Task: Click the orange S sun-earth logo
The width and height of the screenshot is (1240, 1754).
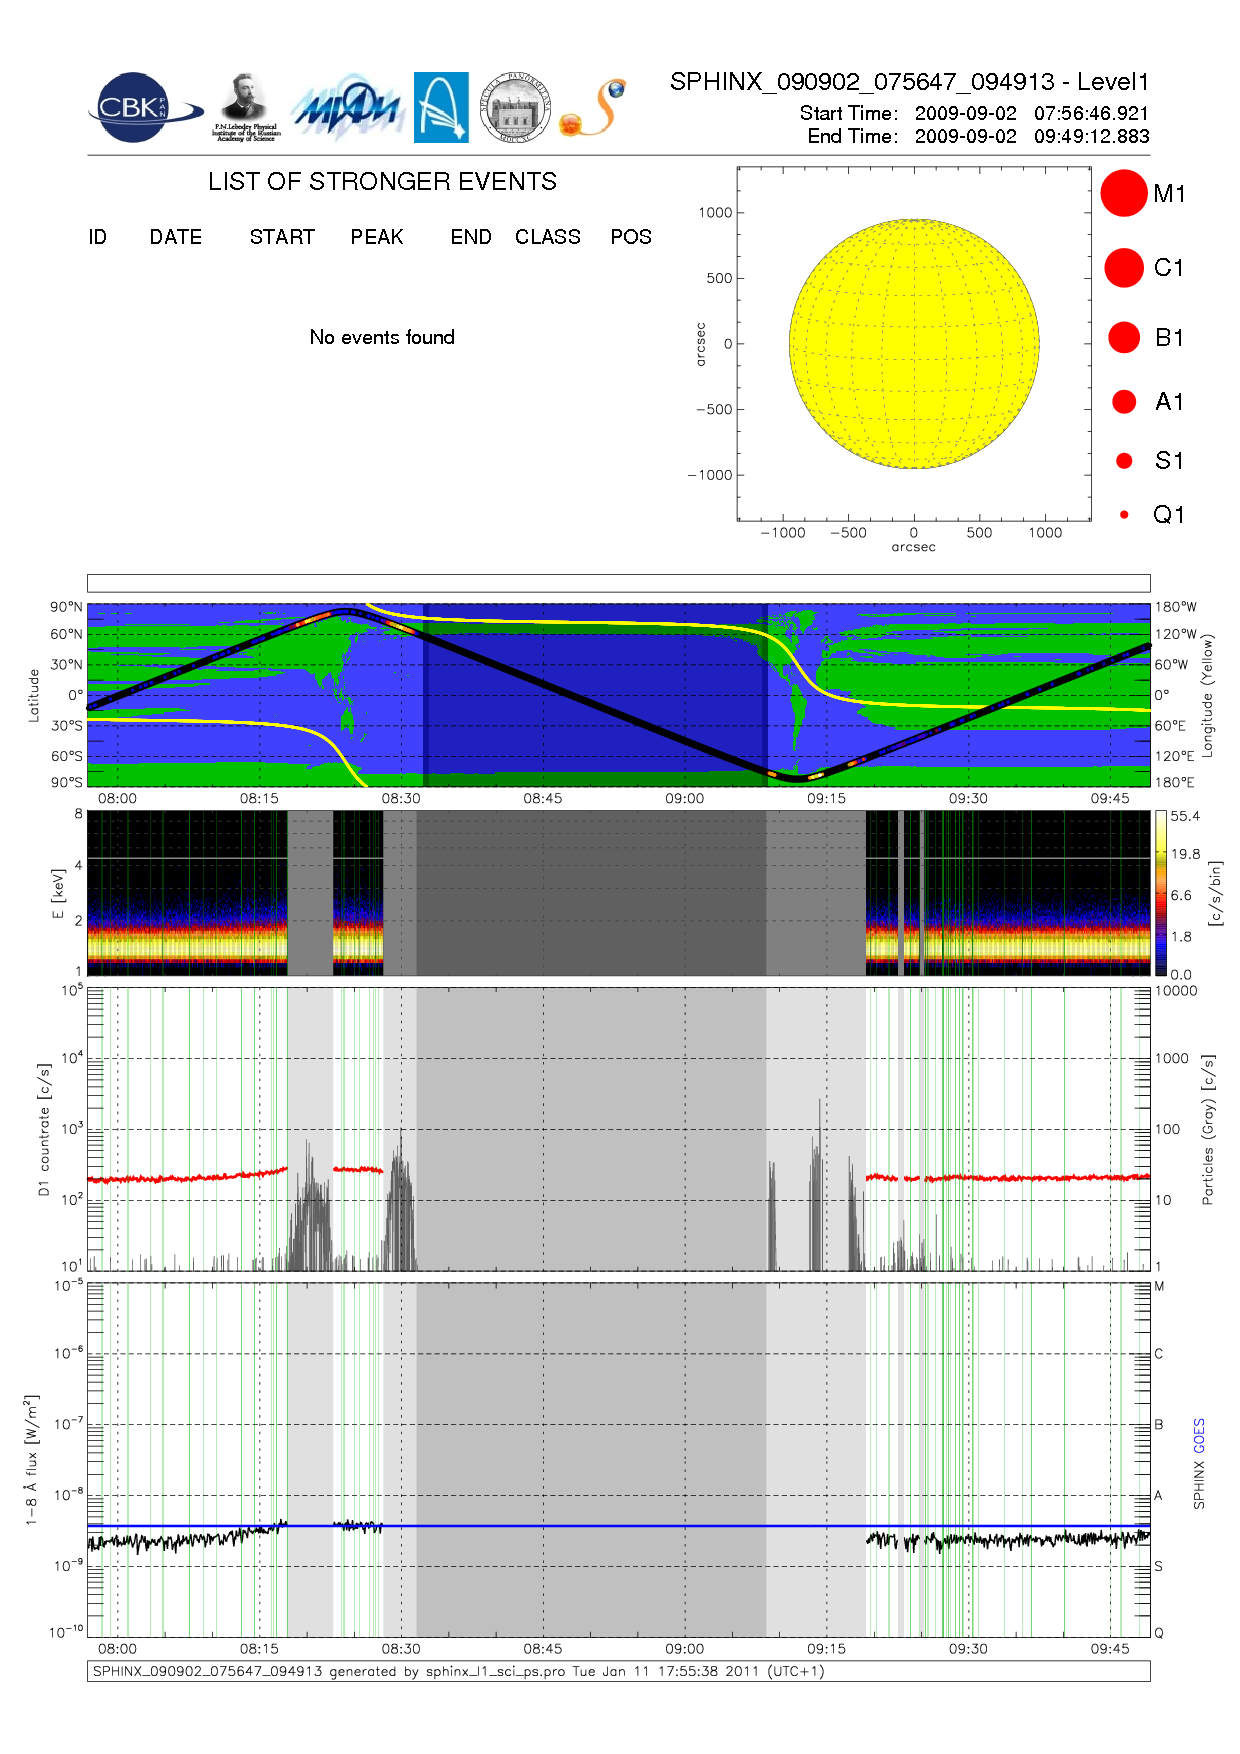Action: click(x=594, y=108)
